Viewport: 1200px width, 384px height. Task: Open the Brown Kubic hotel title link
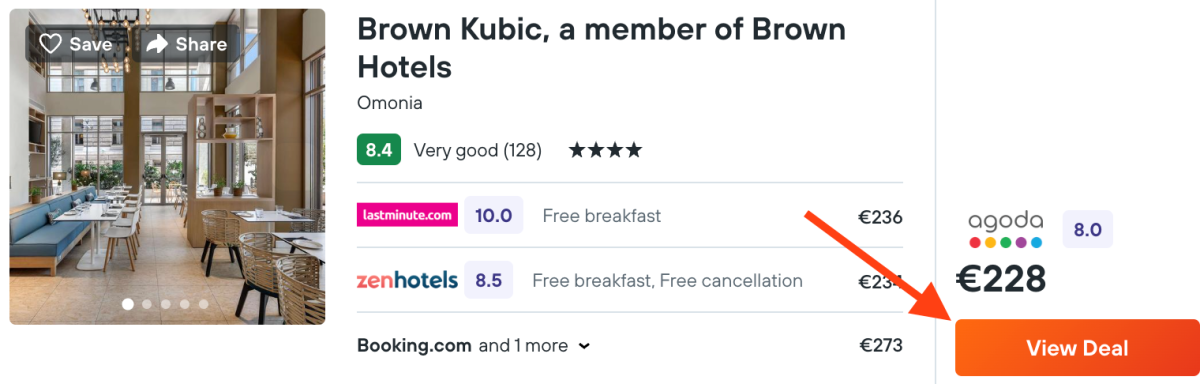601,48
